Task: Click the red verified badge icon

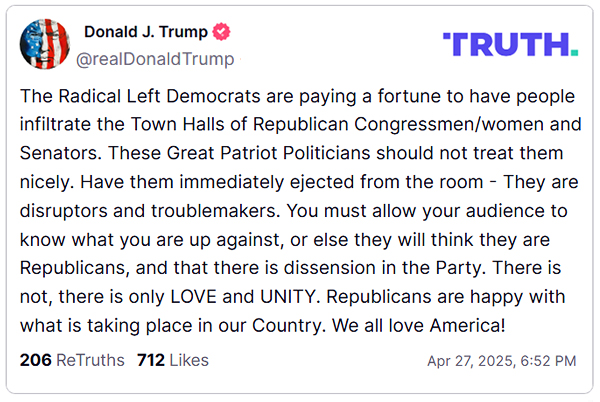Action: (222, 31)
